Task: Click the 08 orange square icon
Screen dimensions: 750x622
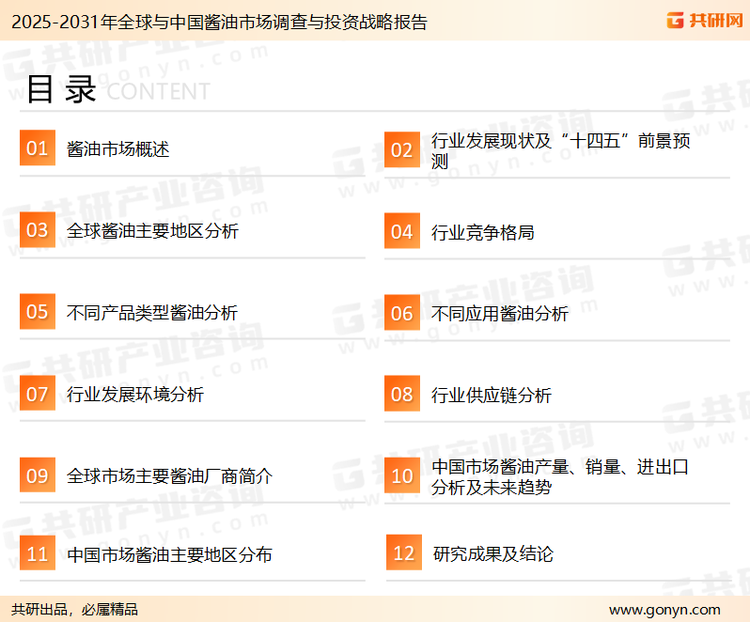Action: 401,394
